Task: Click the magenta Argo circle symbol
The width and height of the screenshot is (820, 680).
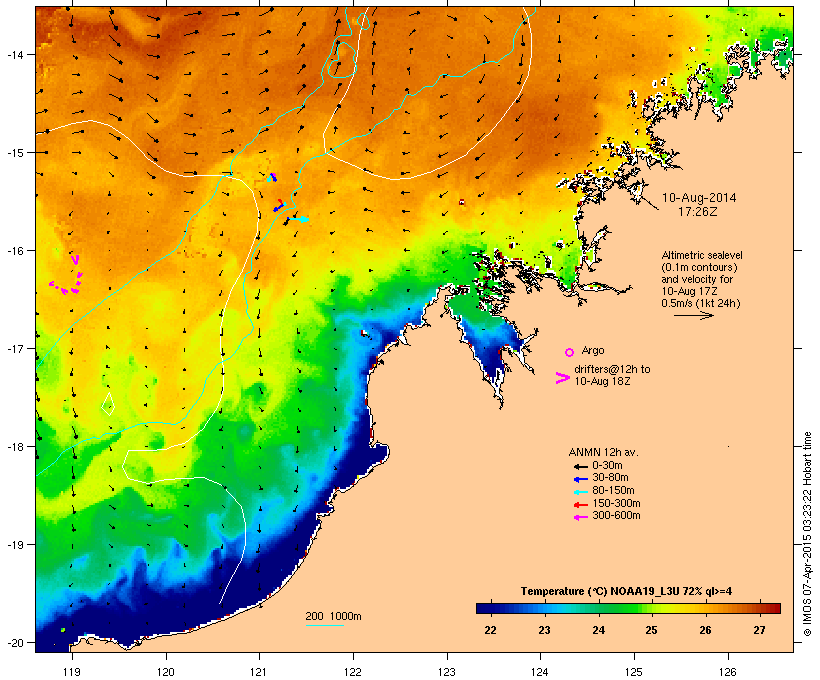Action: 570,352
